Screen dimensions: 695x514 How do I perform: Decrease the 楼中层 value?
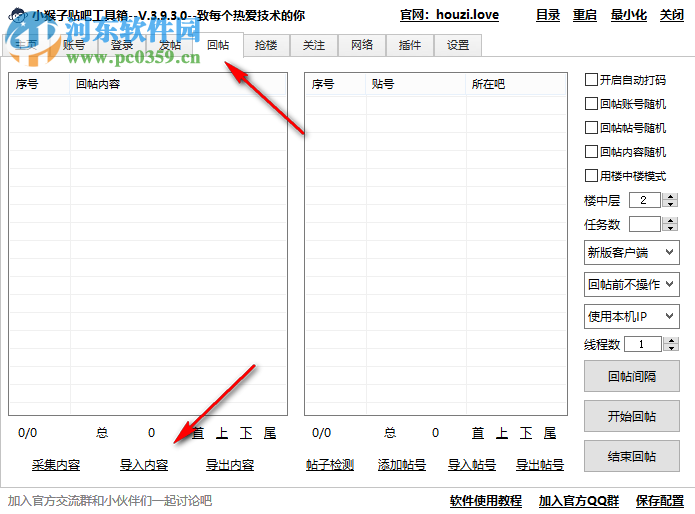(x=671, y=204)
